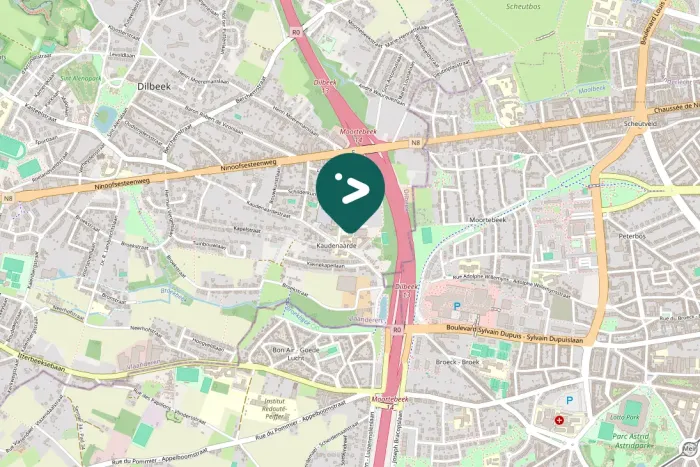Click the parking P icon near Astridpark
Viewport: 700px width, 467px height.
tap(569, 400)
